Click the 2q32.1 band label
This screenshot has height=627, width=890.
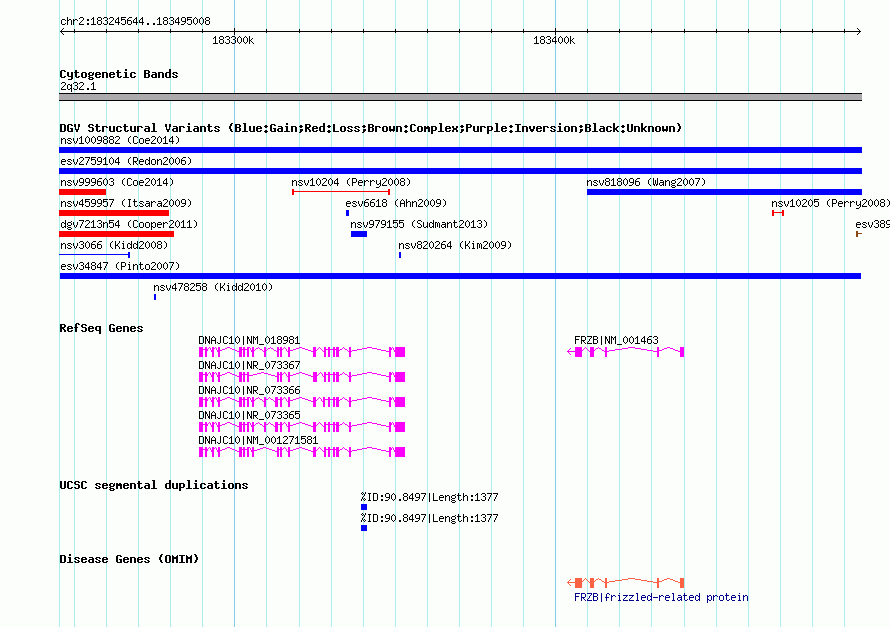[78, 86]
